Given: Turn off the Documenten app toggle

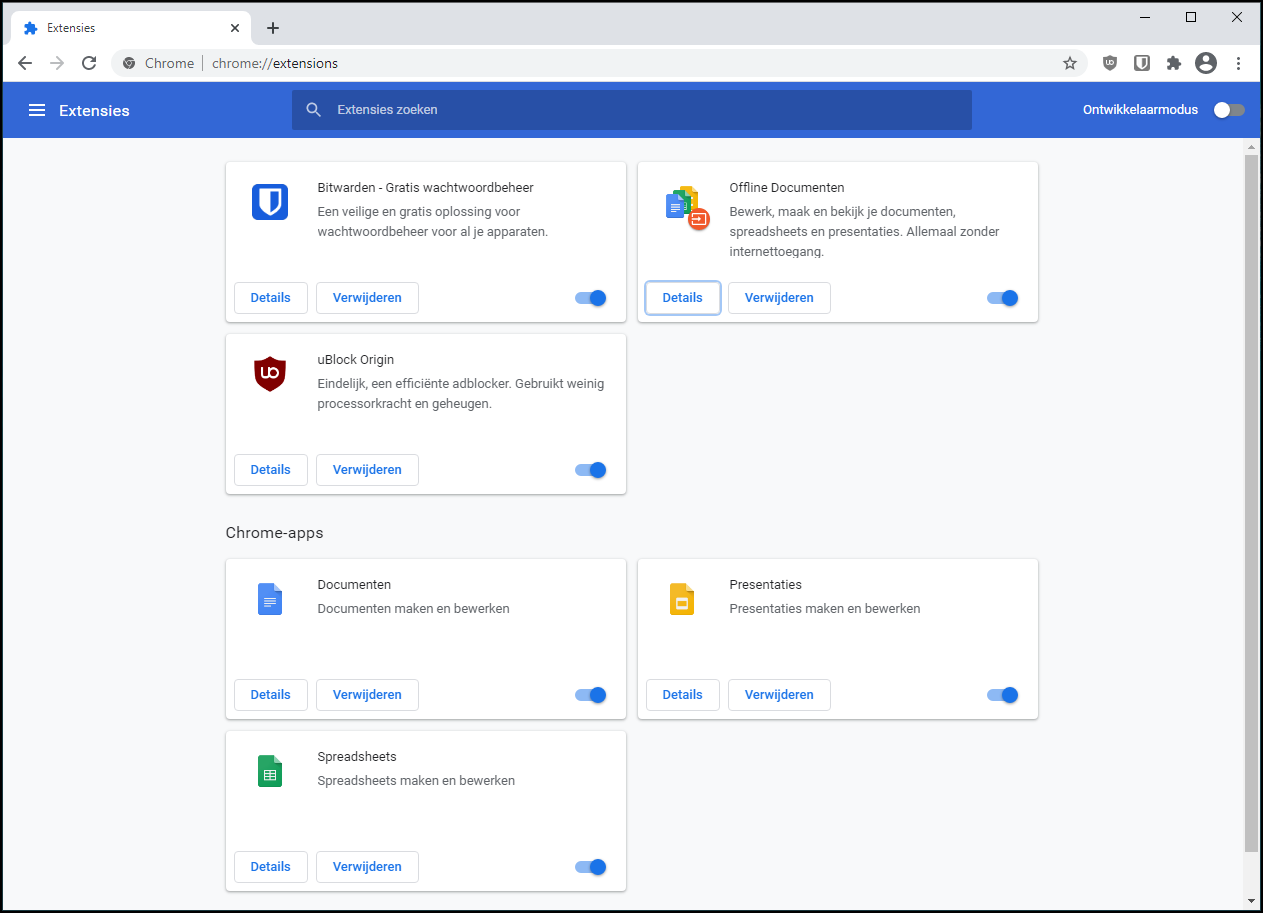Looking at the screenshot, I should (591, 695).
